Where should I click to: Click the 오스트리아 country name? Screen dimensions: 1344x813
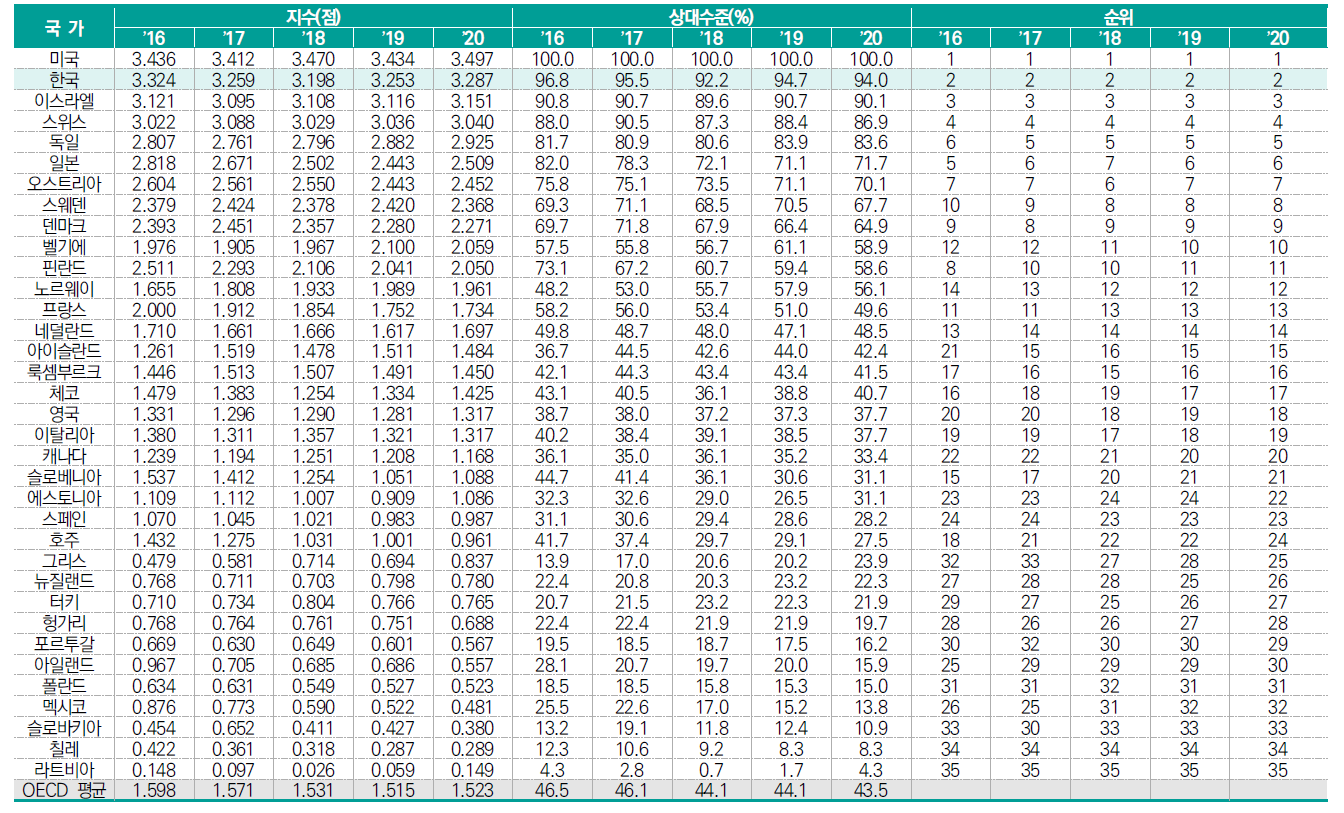pyautogui.click(x=64, y=184)
